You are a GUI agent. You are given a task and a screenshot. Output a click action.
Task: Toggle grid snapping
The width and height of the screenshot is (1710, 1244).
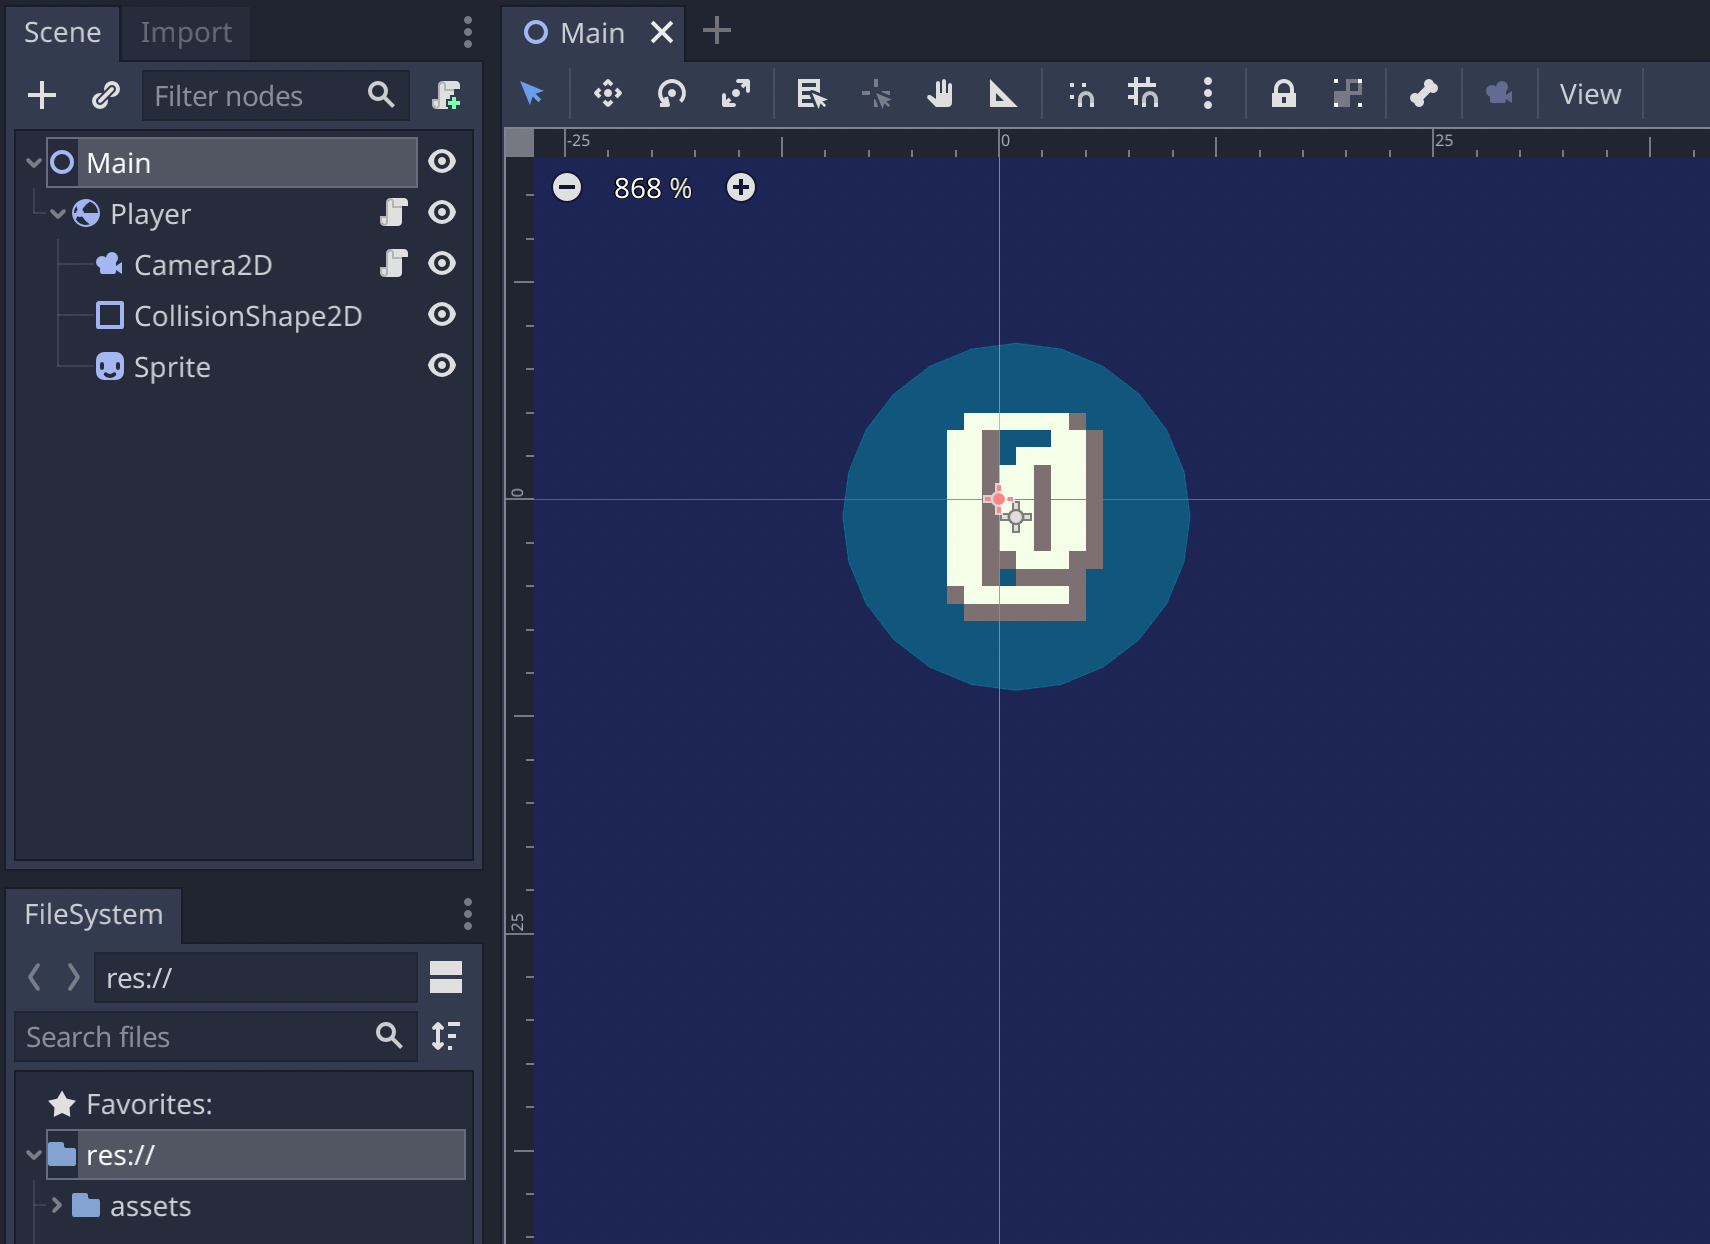pyautogui.click(x=1142, y=94)
